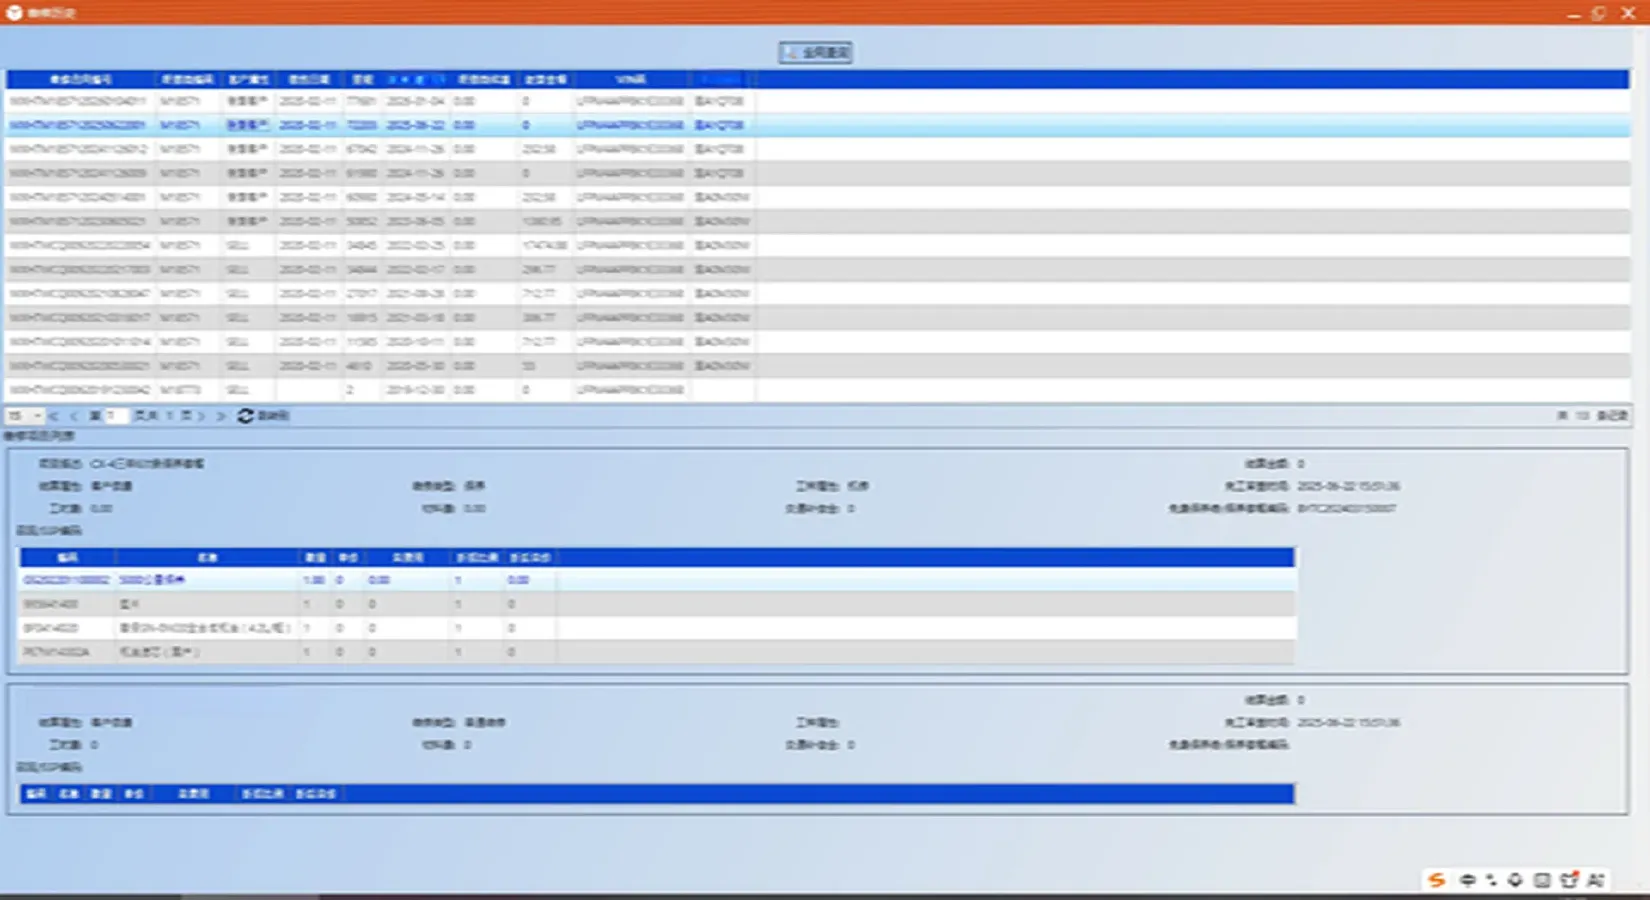Click the refresh icon in the pagination bar
The image size is (1650, 900).
(246, 415)
